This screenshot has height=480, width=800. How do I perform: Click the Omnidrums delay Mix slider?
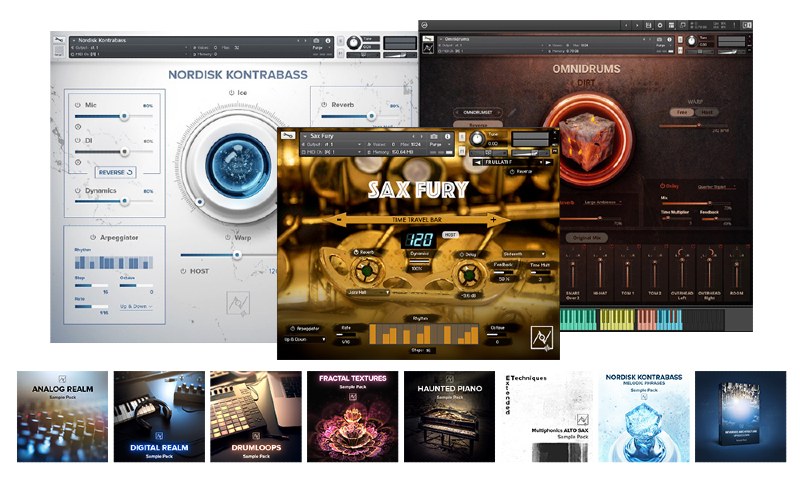click(x=696, y=203)
